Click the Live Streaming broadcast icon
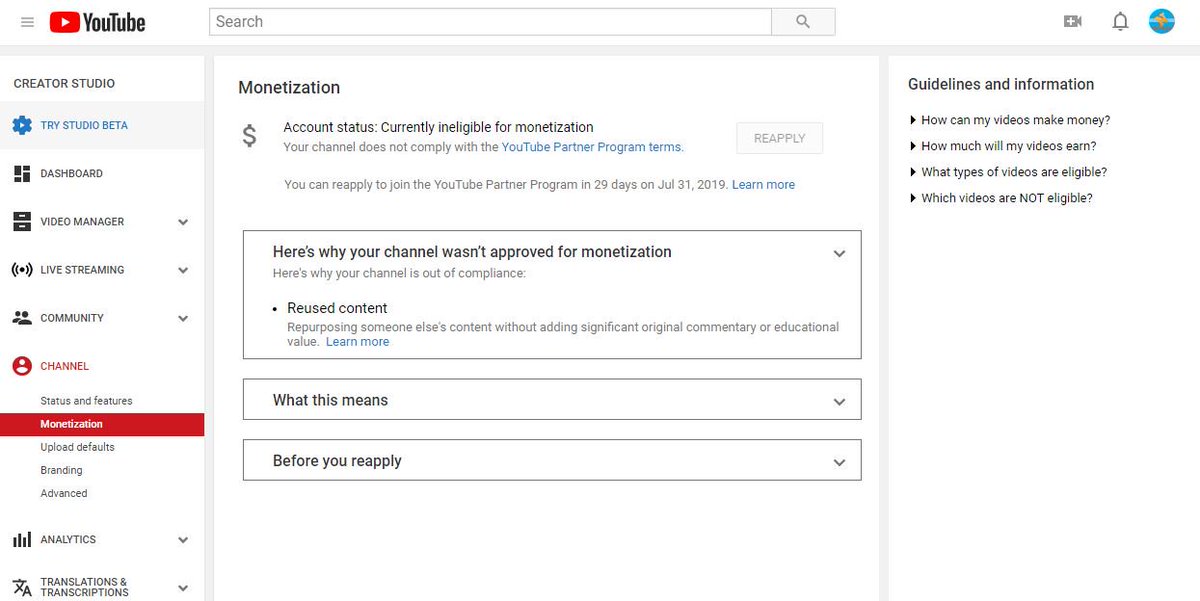This screenshot has width=1200, height=601. 22,270
